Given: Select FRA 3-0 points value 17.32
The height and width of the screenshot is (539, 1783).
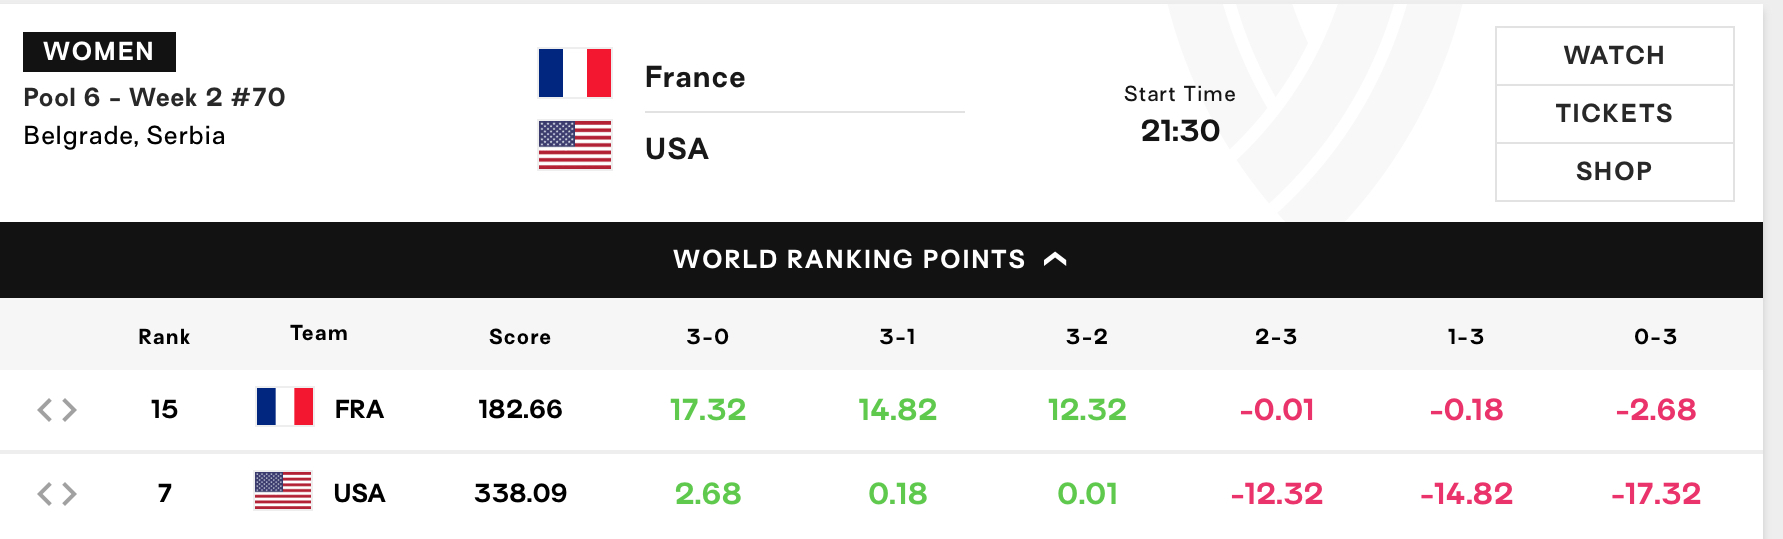Looking at the screenshot, I should click(708, 409).
